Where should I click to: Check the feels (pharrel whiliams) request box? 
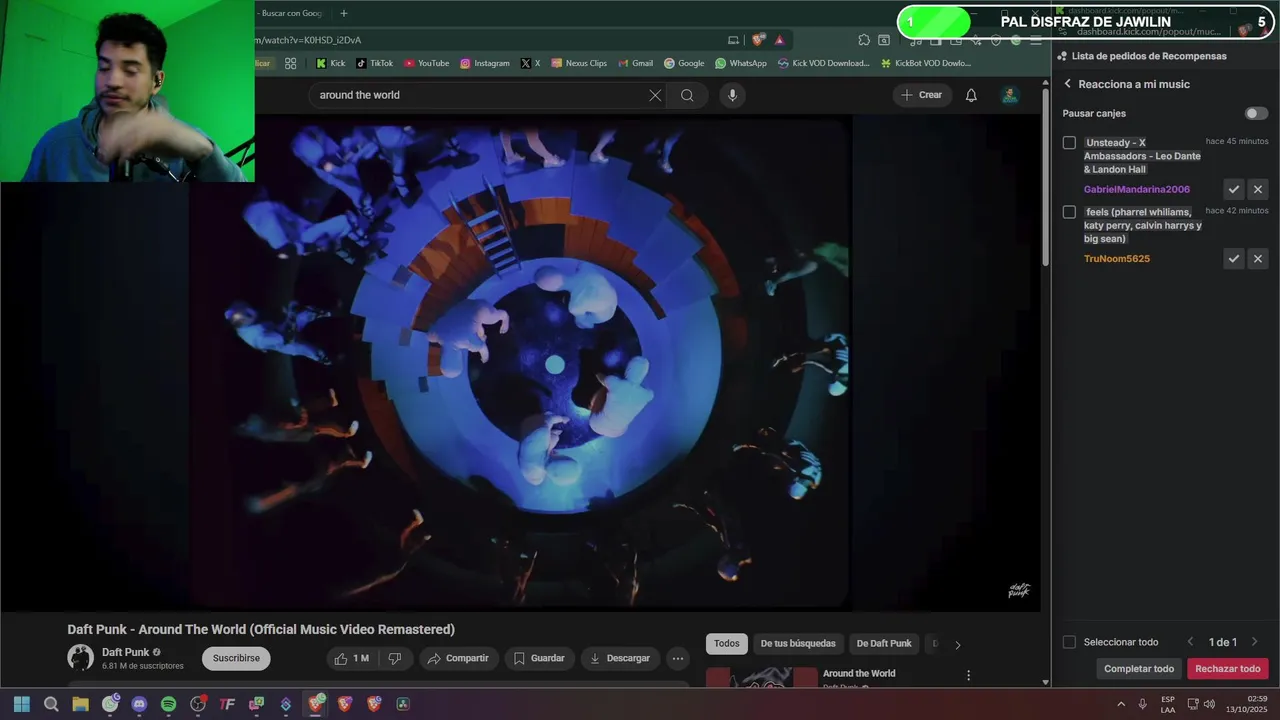click(x=1069, y=212)
